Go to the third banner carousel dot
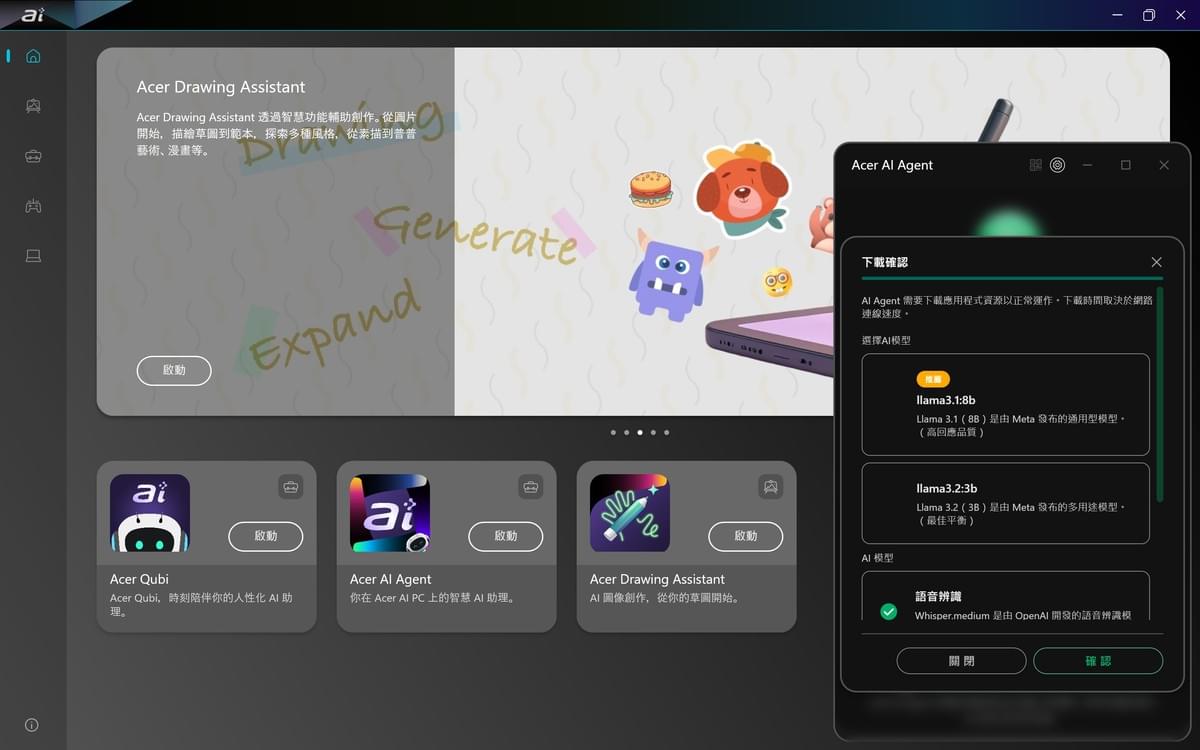 coord(640,433)
